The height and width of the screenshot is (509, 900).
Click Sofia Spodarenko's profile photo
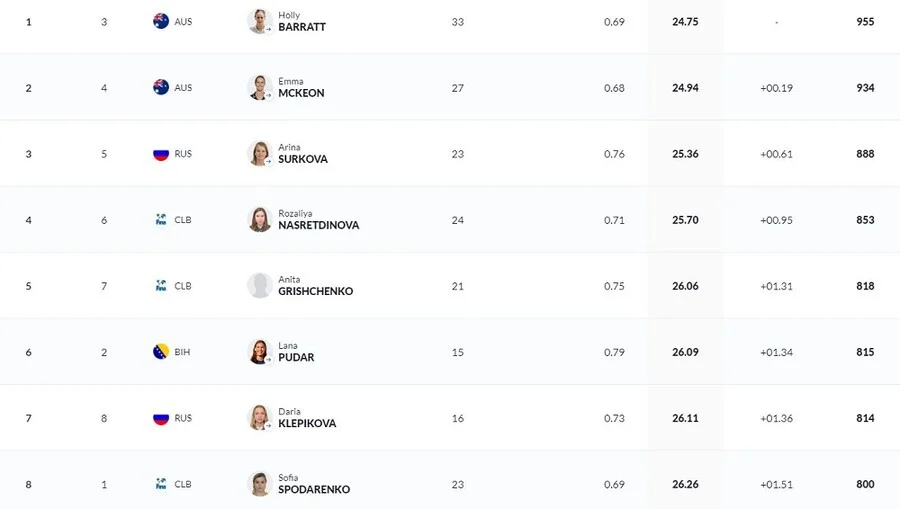(x=260, y=484)
